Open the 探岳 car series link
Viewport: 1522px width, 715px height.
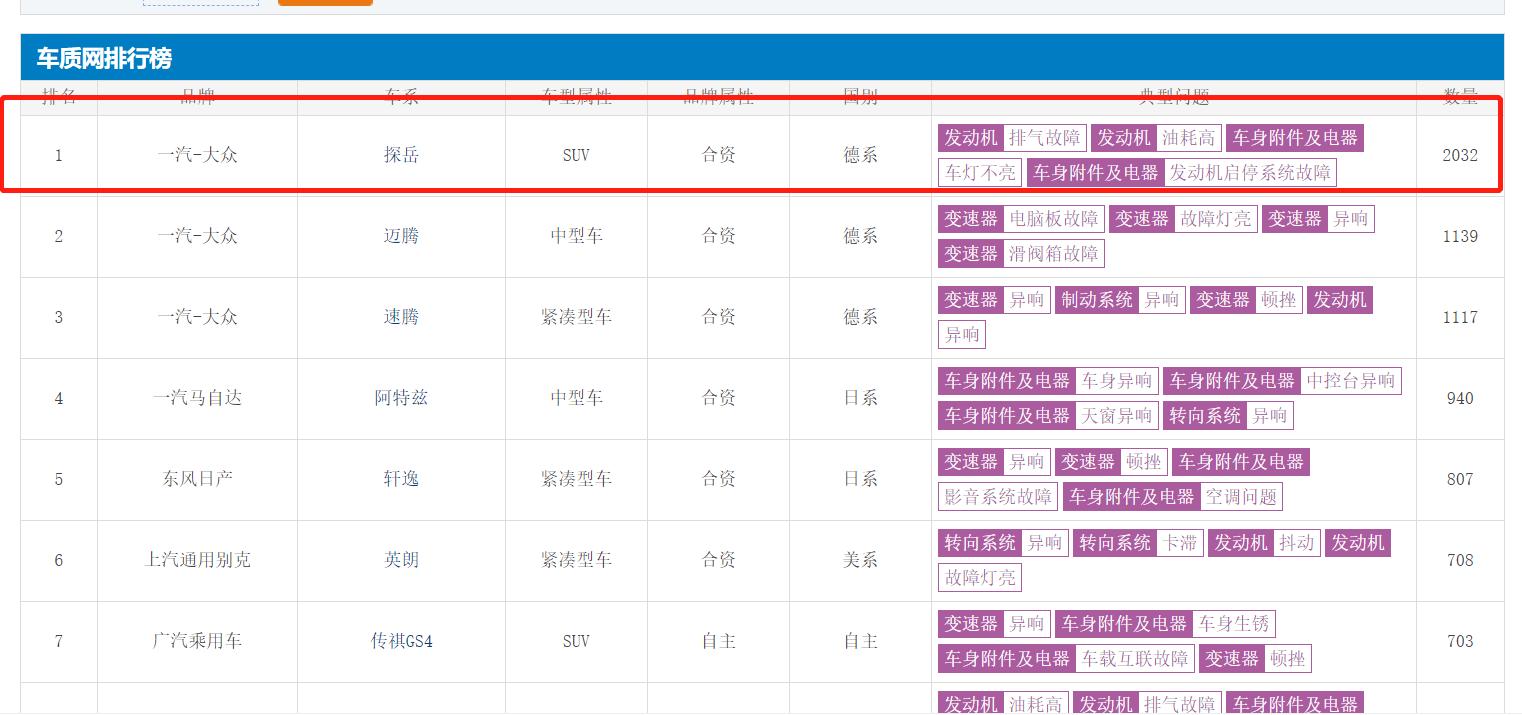pyautogui.click(x=401, y=155)
